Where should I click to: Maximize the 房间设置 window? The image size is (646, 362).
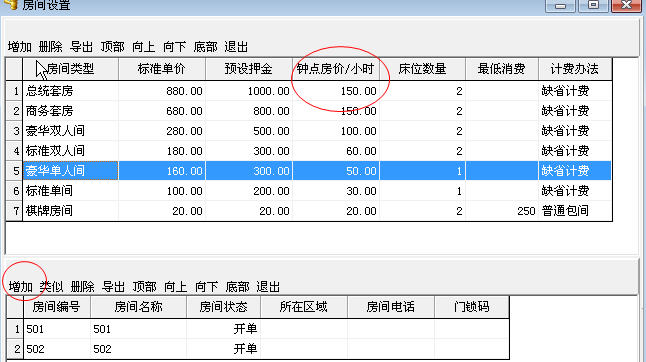tap(593, 5)
